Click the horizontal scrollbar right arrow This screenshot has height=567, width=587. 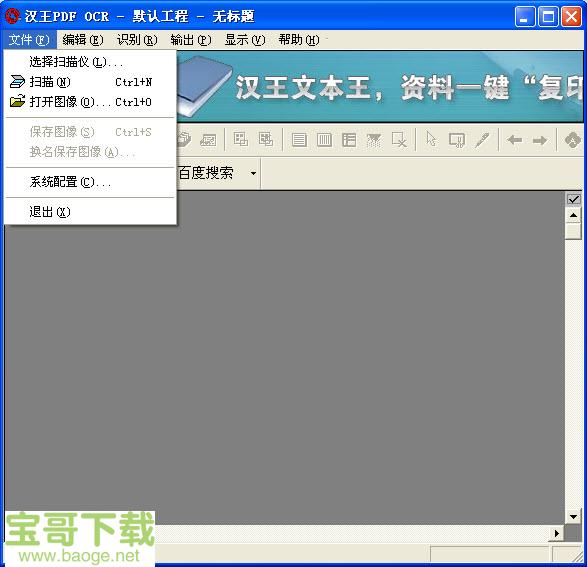tap(557, 533)
